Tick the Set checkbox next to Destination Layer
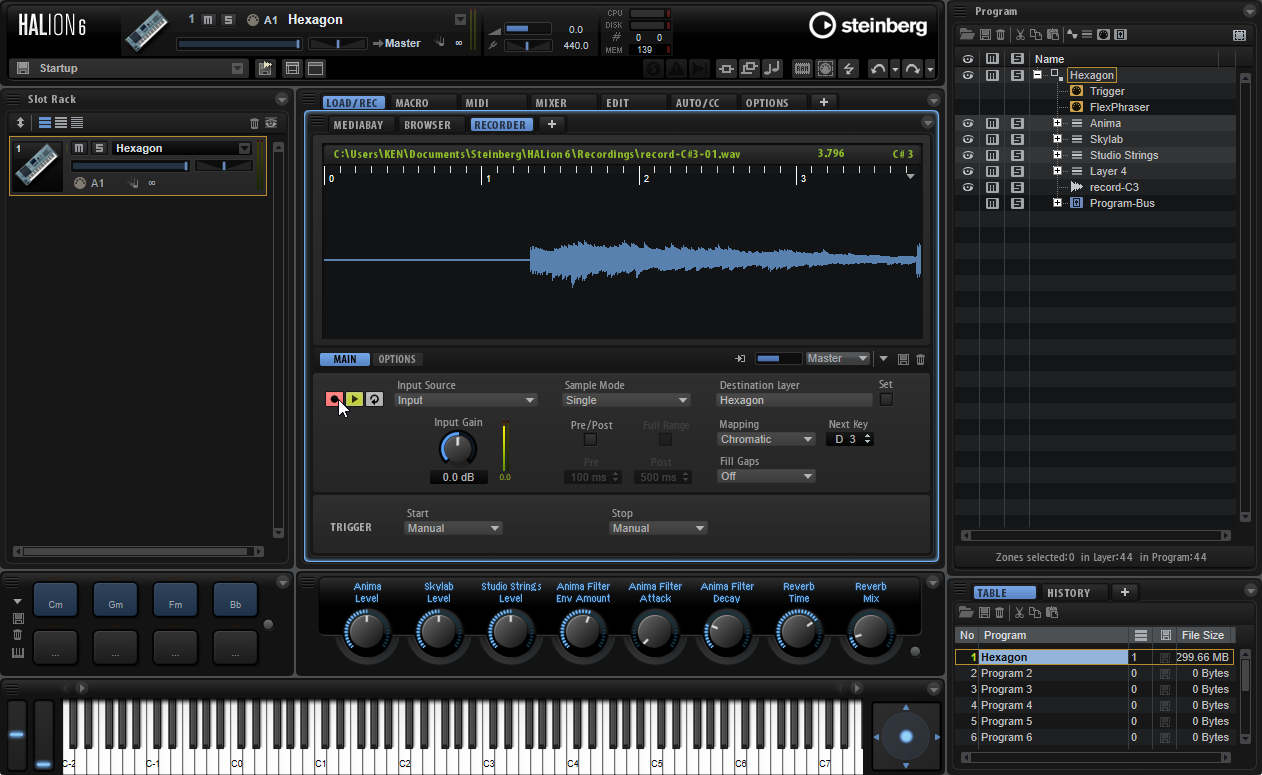This screenshot has height=775, width=1262. coord(886,400)
